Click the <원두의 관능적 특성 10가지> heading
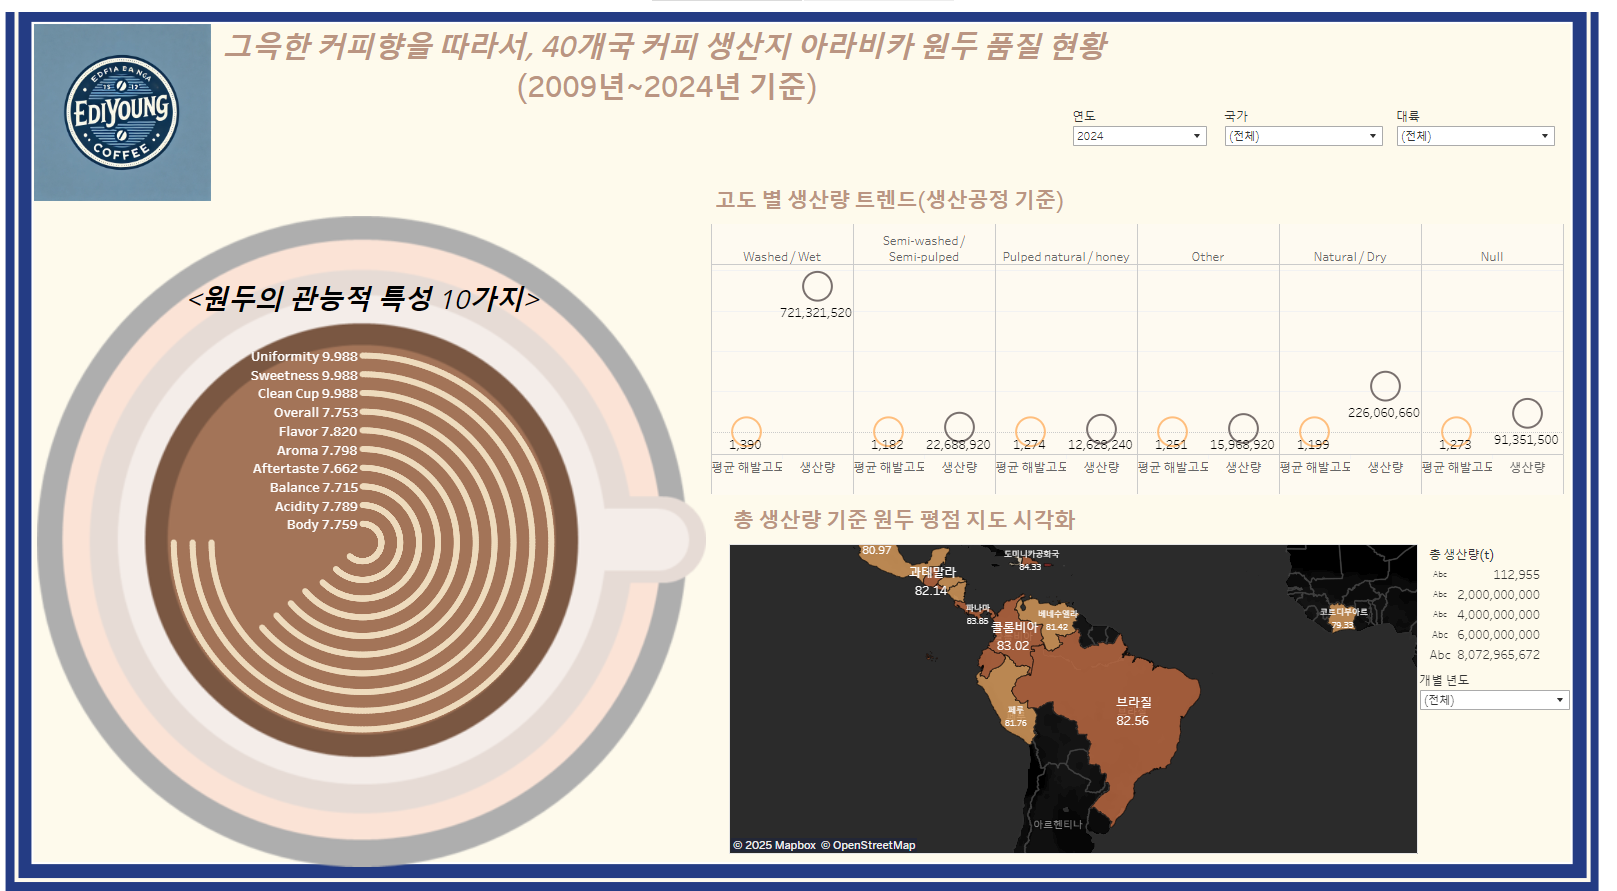This screenshot has width=1617, height=891. coord(364,298)
